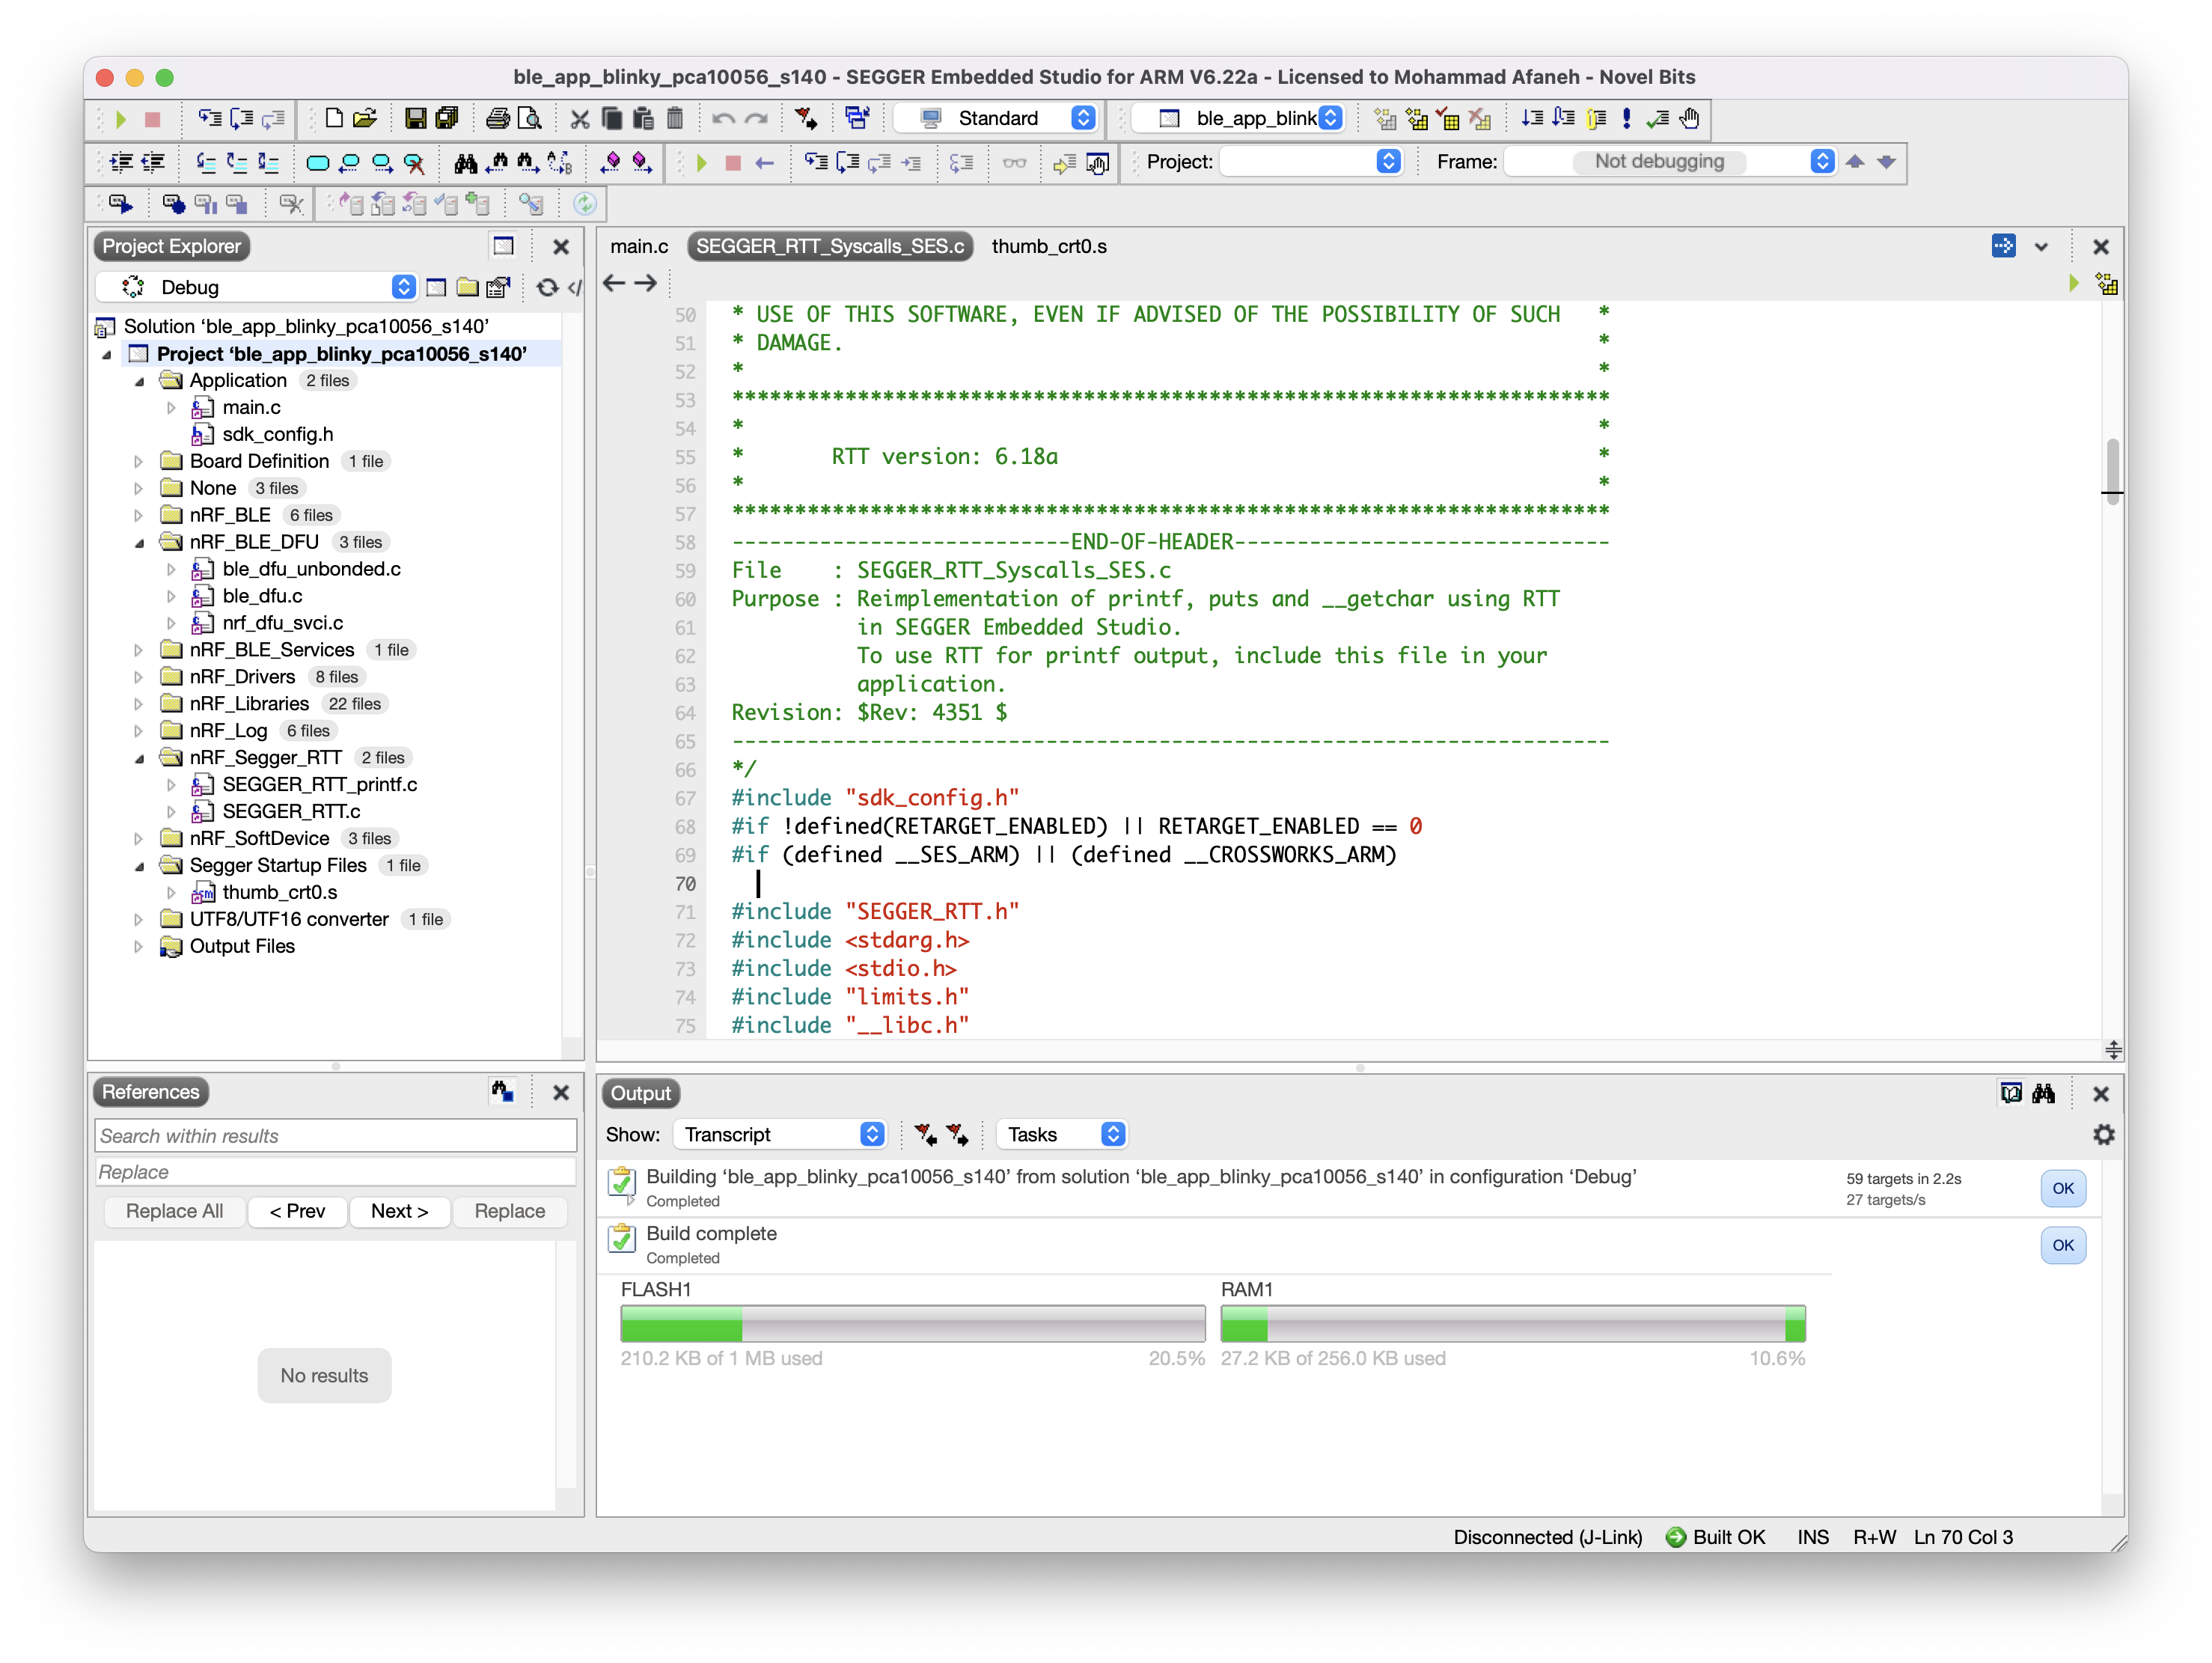Collapse the nRF_Segger_RTT folder
The height and width of the screenshot is (1663, 2212).
139,757
